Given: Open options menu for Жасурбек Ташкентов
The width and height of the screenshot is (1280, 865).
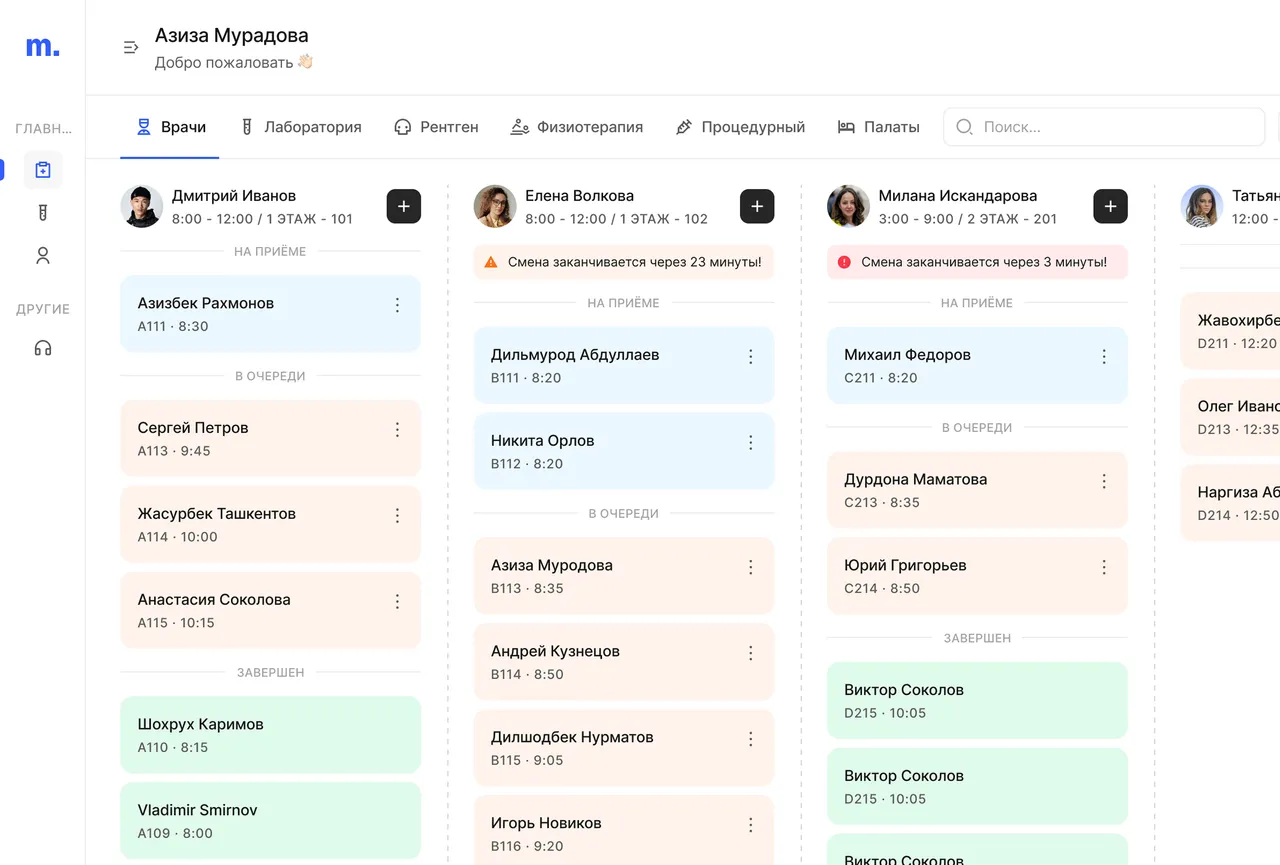Looking at the screenshot, I should click(x=397, y=515).
